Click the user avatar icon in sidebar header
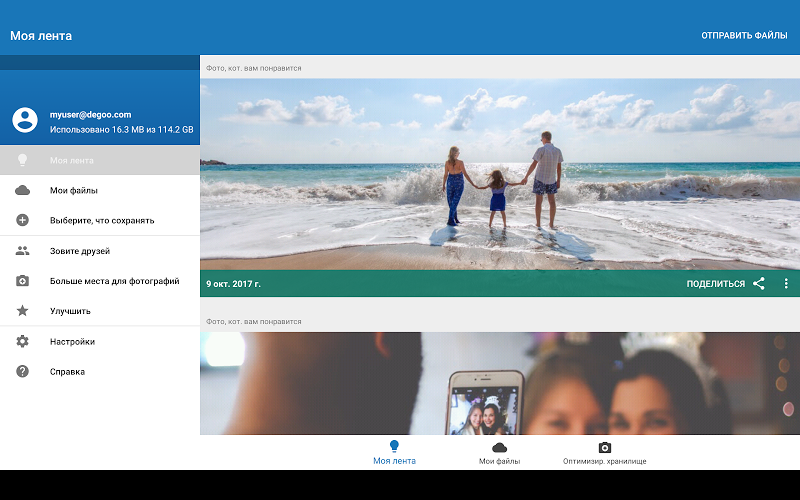This screenshot has width=800, height=500. [25, 121]
